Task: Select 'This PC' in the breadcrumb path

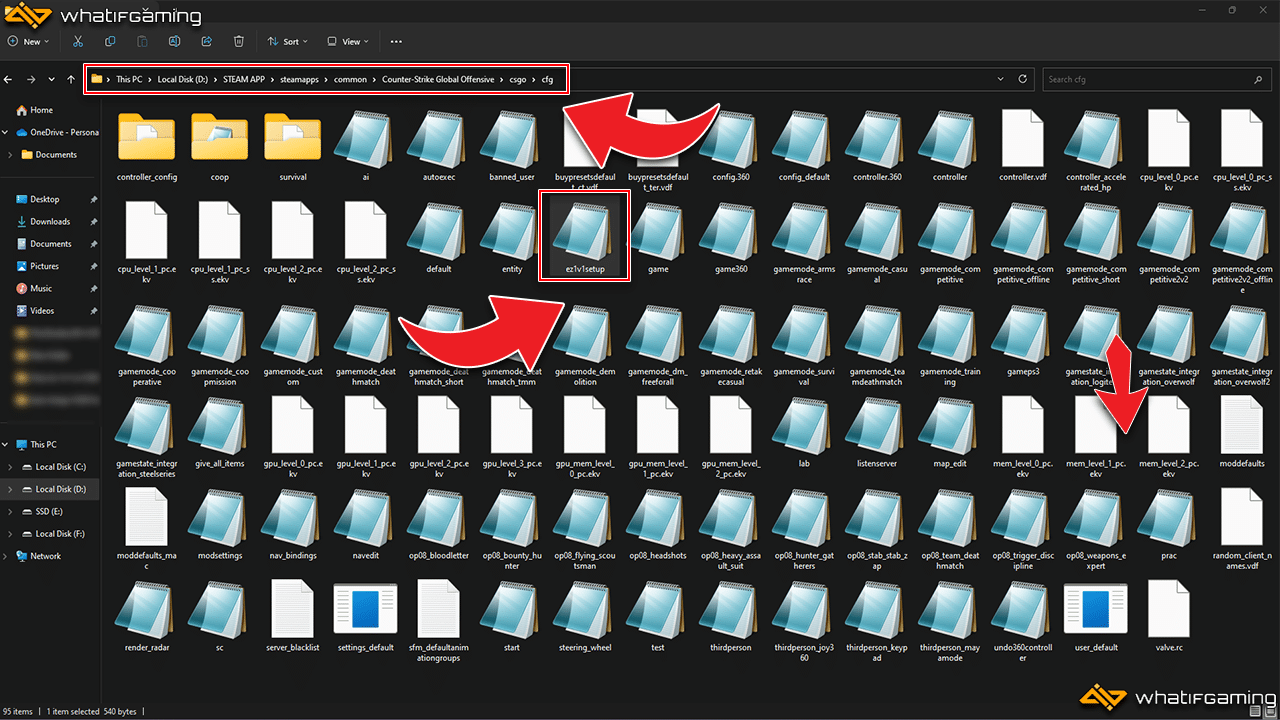Action: coord(128,79)
